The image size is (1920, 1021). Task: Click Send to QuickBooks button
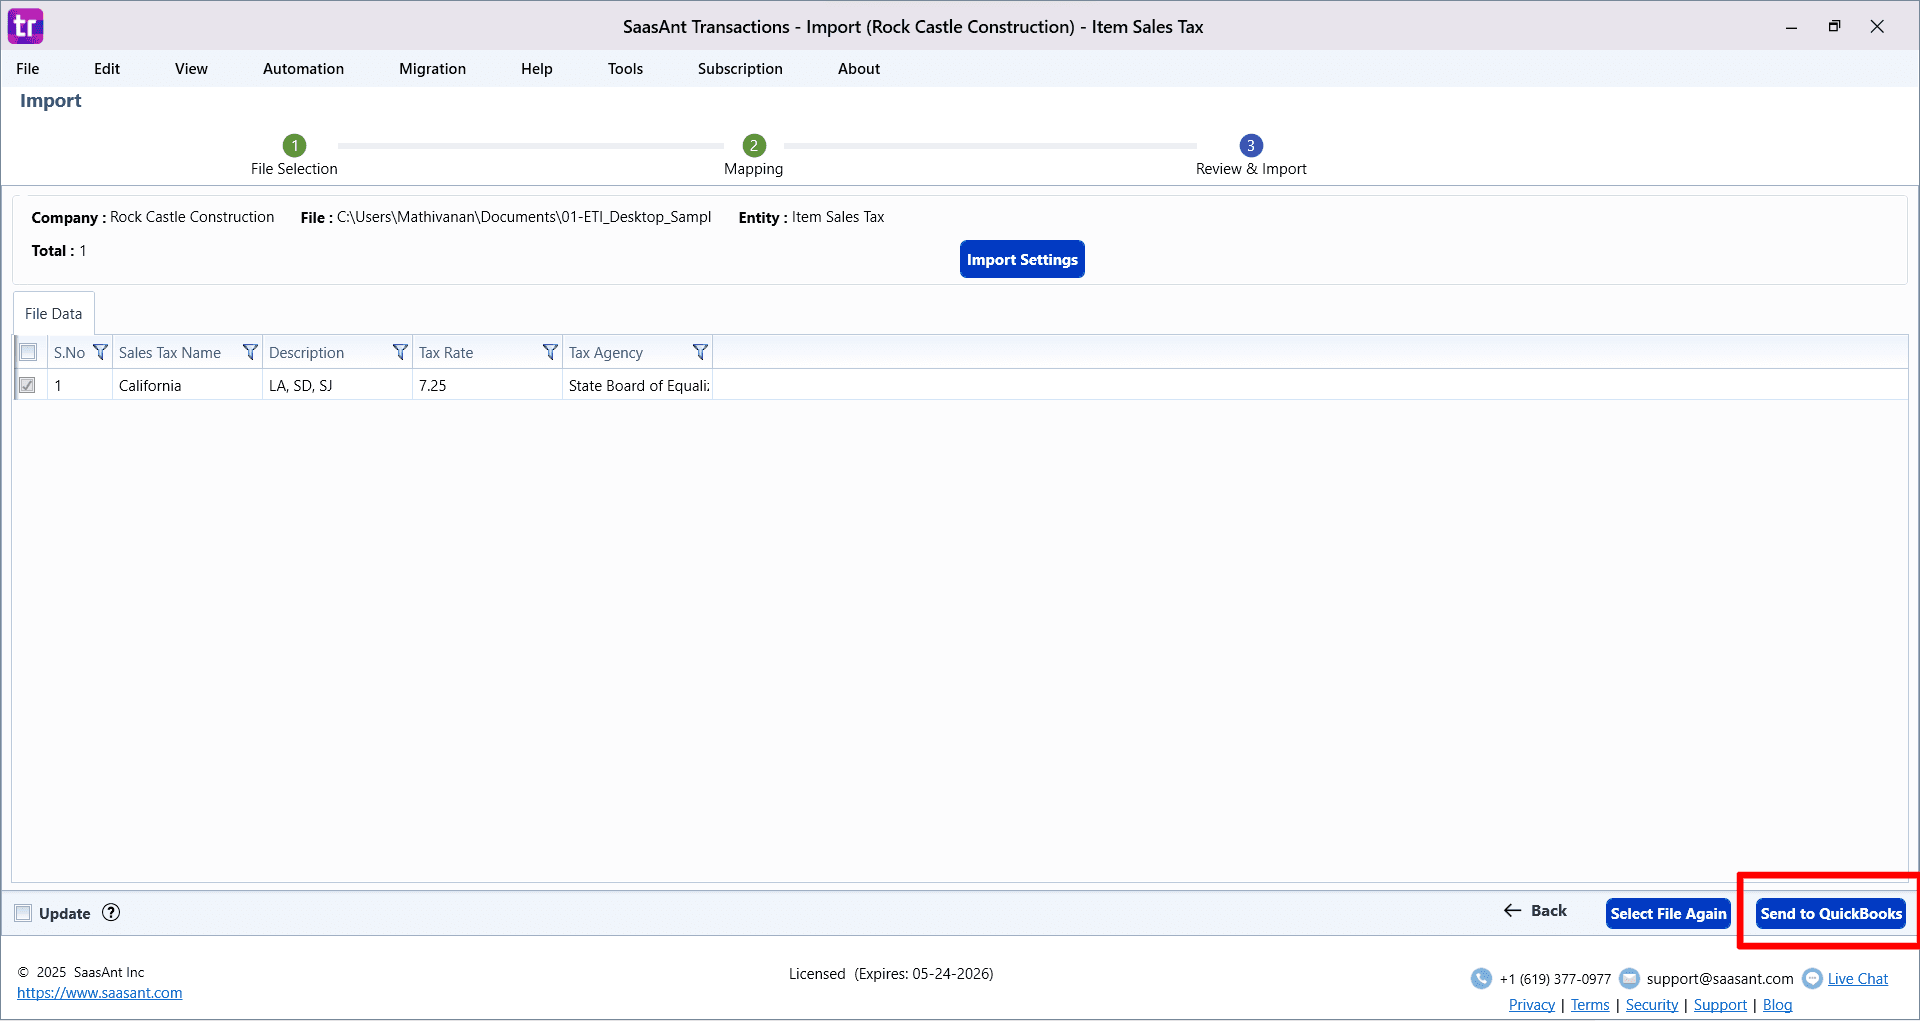pos(1831,913)
